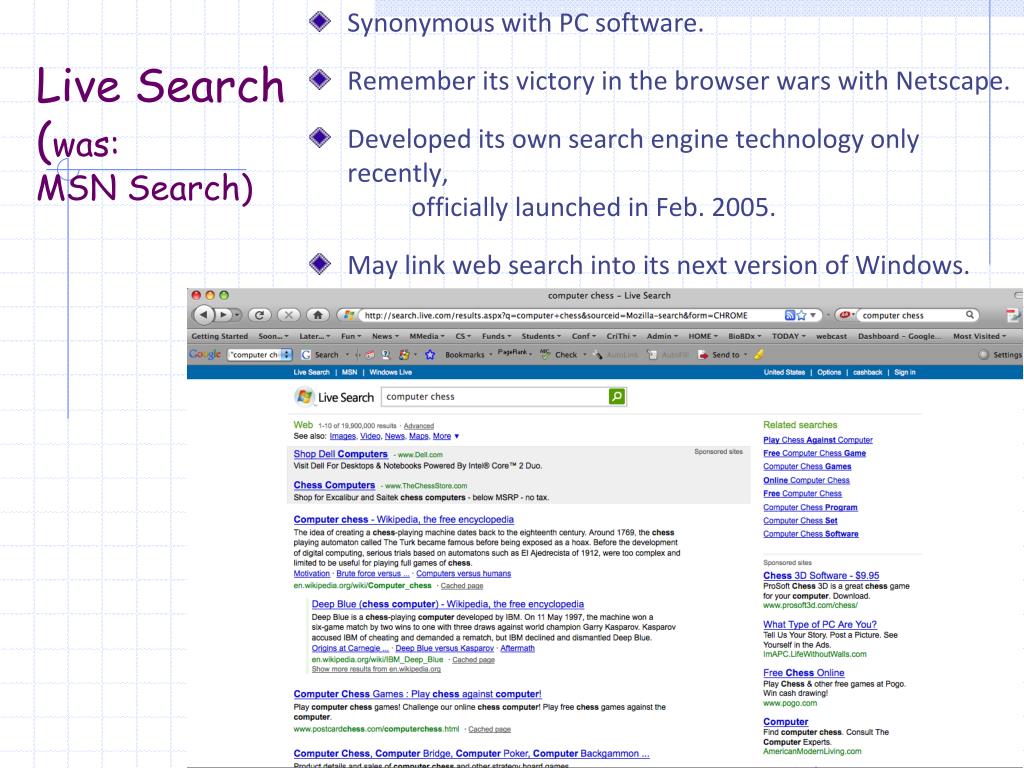Screen dimensions: 1024x768
Task: Click the Live Search query input box
Action: tap(495, 396)
